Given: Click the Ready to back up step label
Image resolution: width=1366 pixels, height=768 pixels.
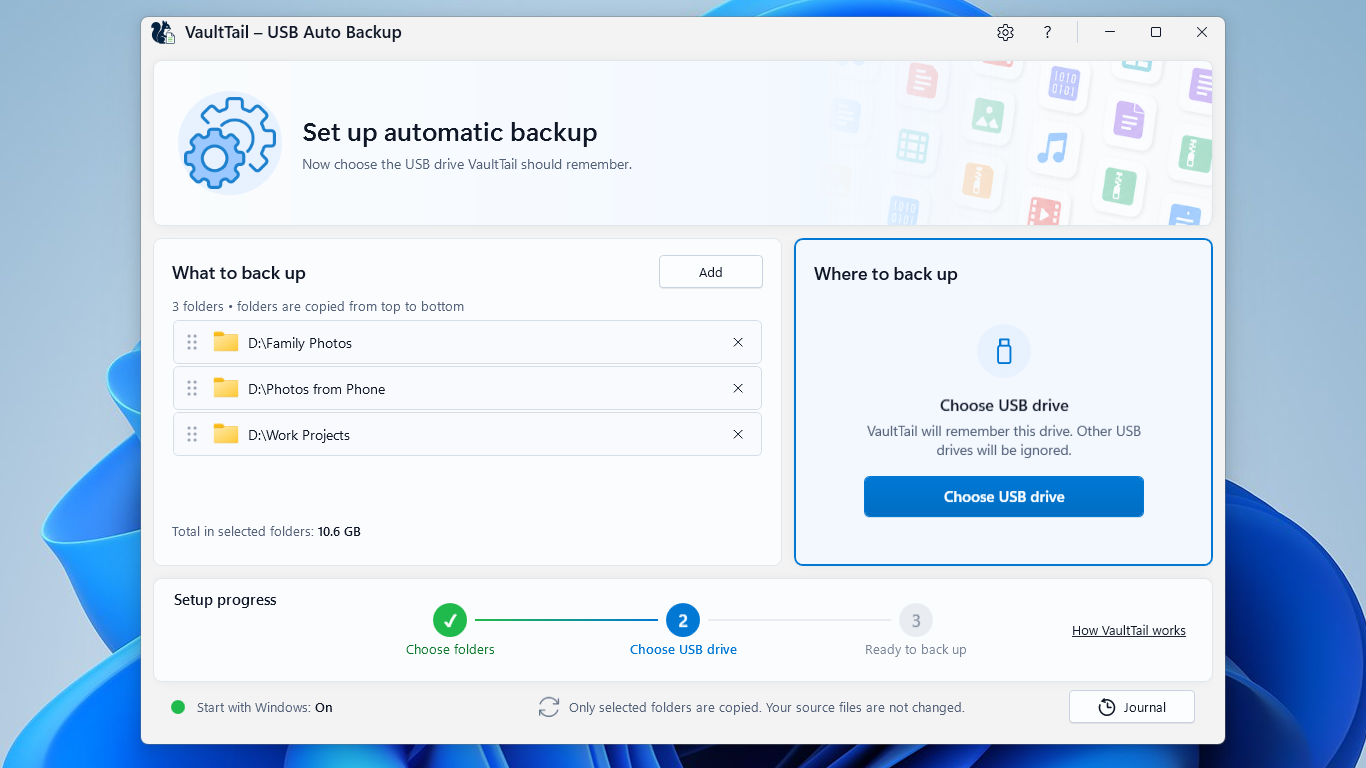Looking at the screenshot, I should [916, 649].
